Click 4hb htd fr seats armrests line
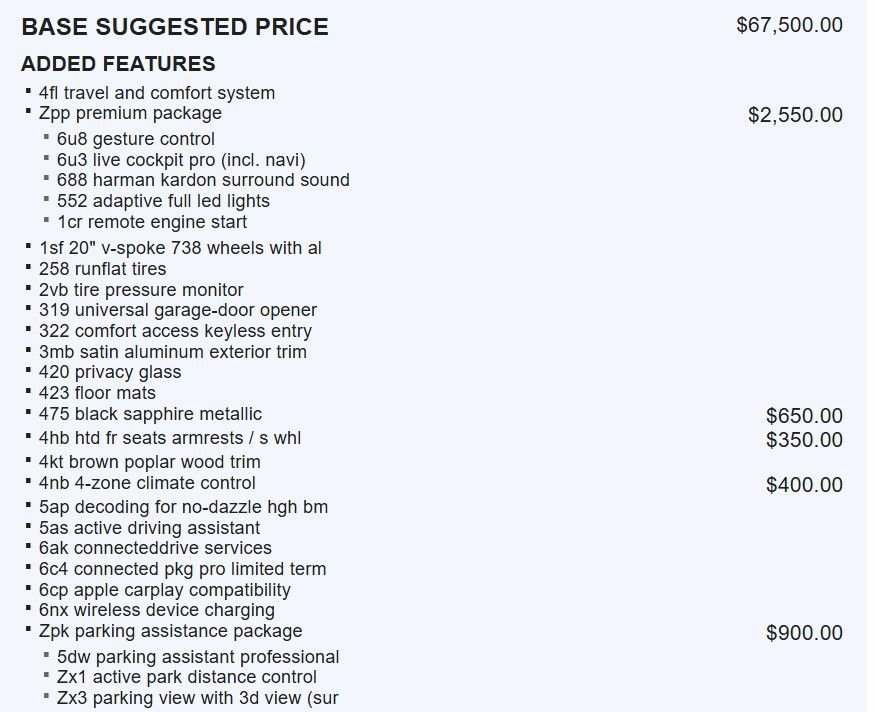Screen dimensions: 876x712 (x=170, y=438)
